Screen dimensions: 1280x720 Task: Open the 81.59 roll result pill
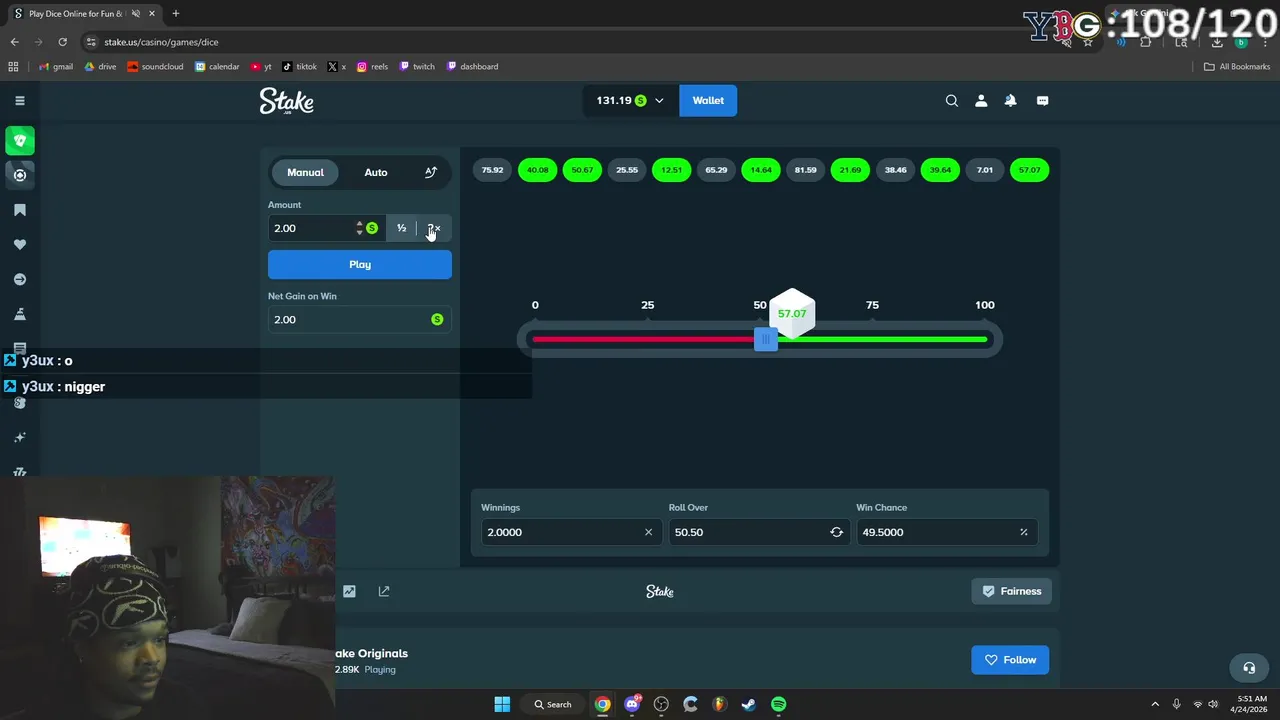pos(805,170)
